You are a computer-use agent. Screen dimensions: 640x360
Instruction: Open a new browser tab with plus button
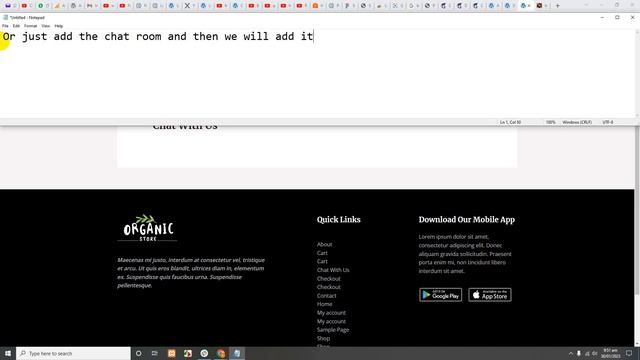[x=558, y=6]
